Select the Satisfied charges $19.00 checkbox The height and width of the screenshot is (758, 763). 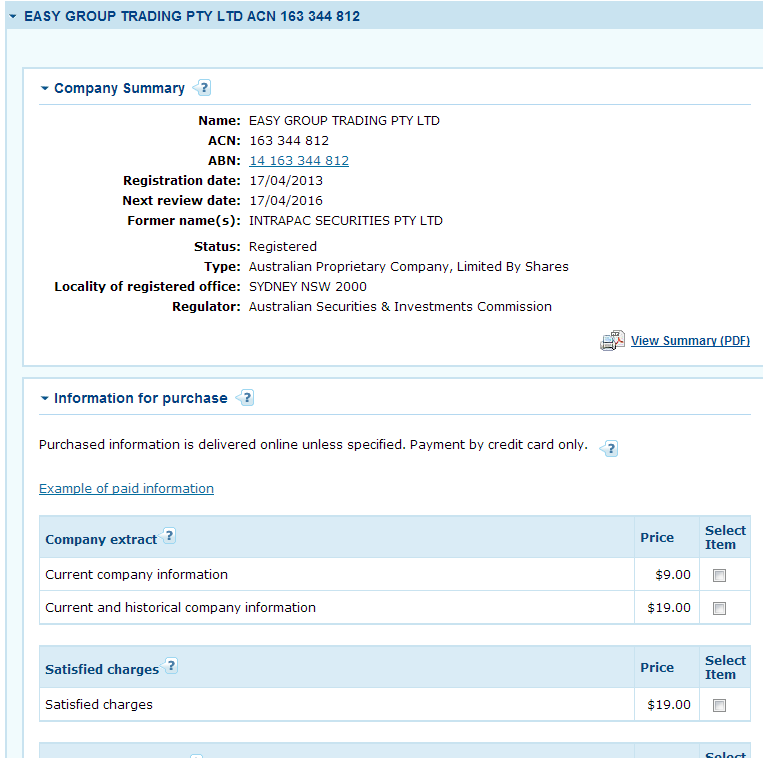click(x=719, y=705)
